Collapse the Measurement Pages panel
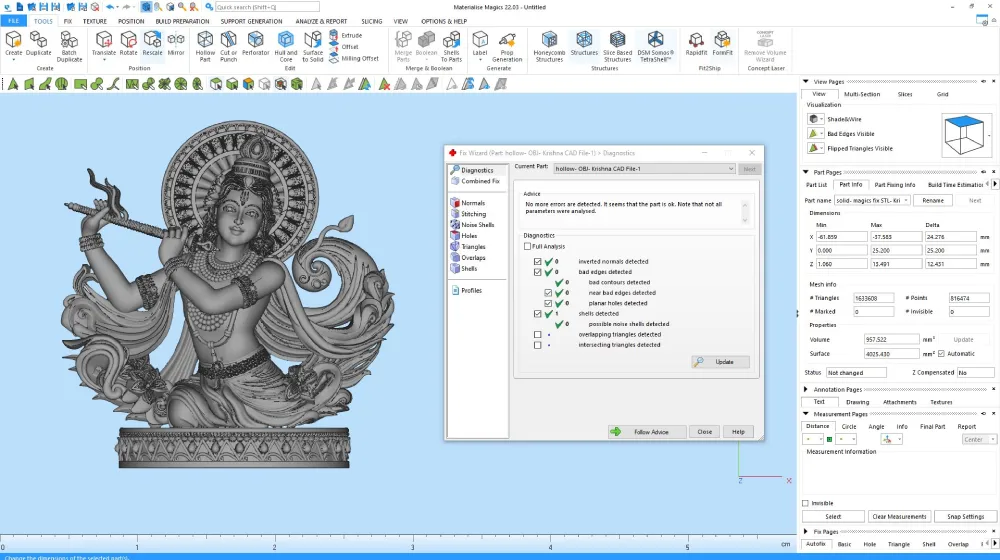Image resolution: width=1000 pixels, height=560 pixels. click(x=805, y=414)
